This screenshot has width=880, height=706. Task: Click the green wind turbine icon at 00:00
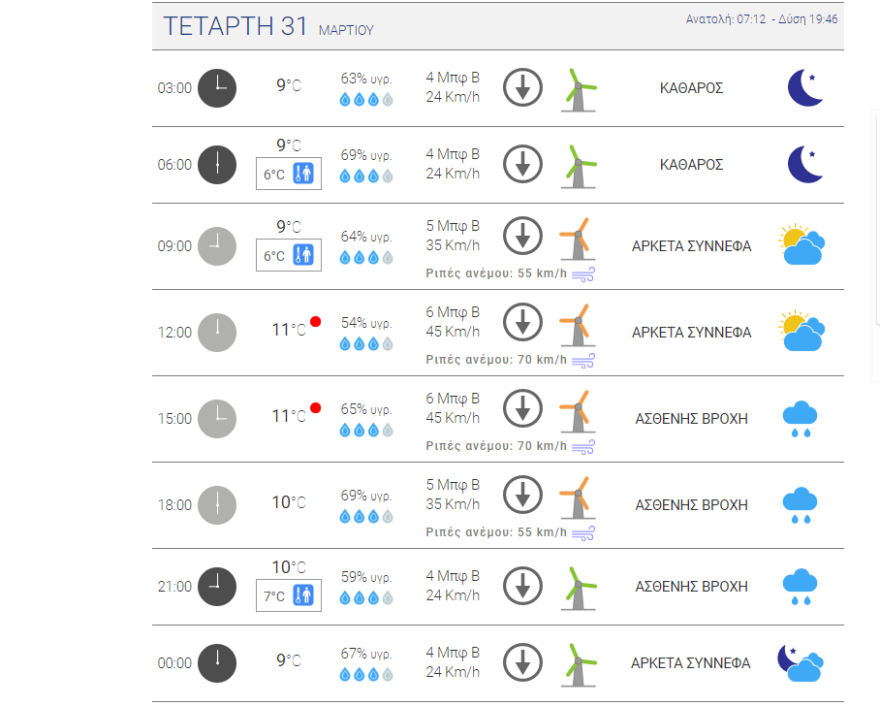click(577, 664)
